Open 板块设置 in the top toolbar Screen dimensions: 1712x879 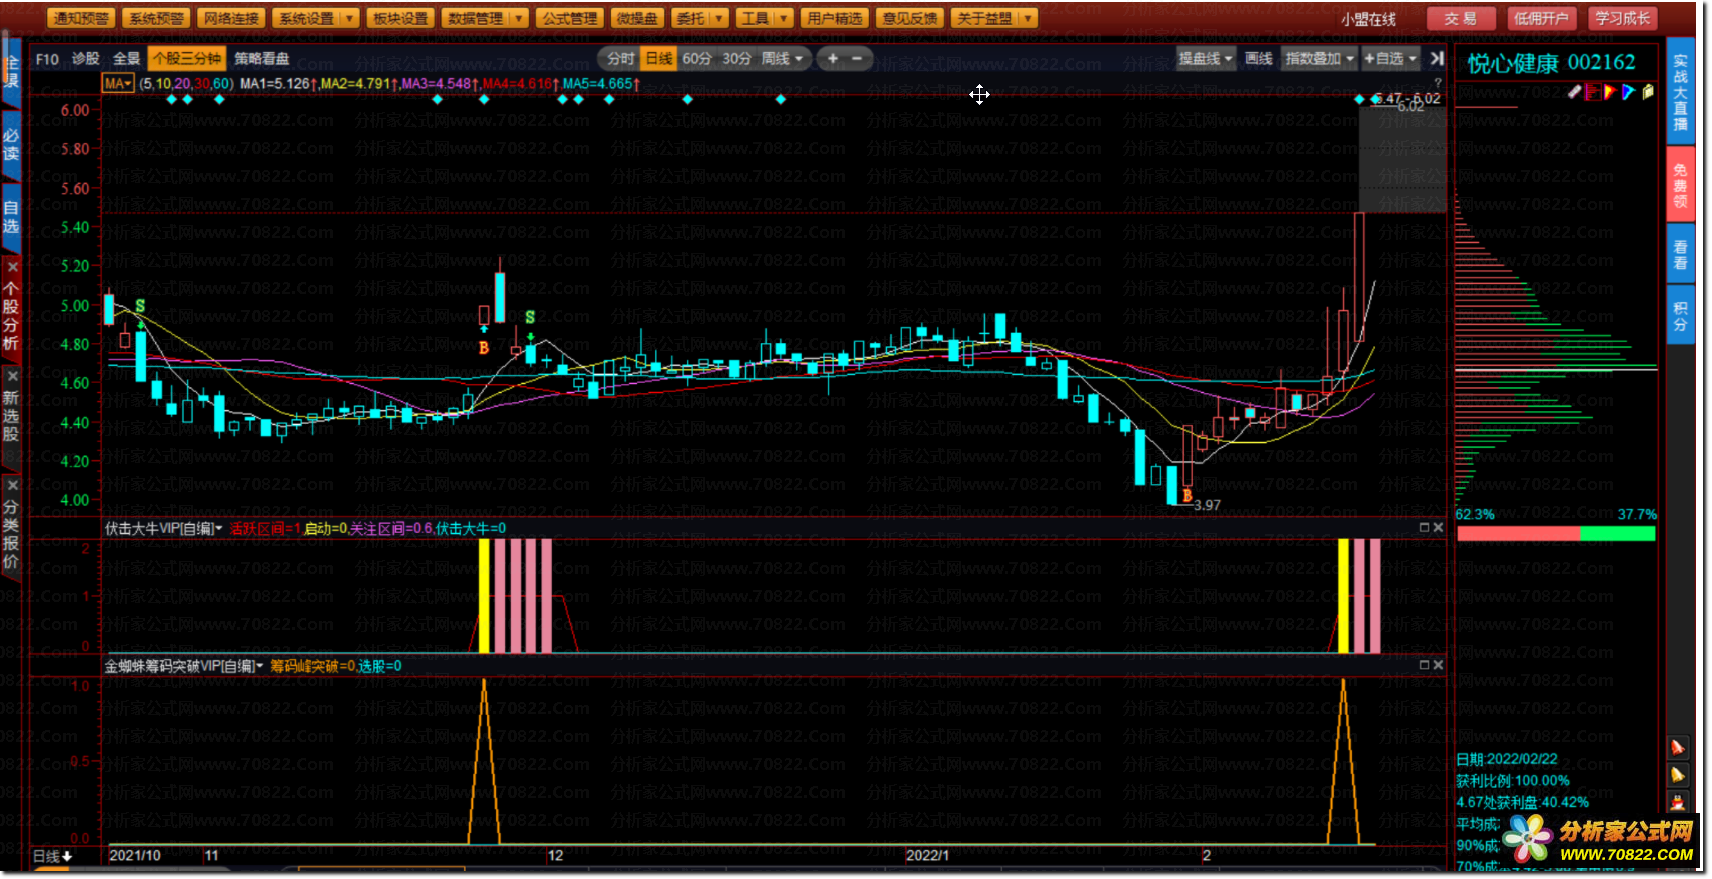click(400, 18)
